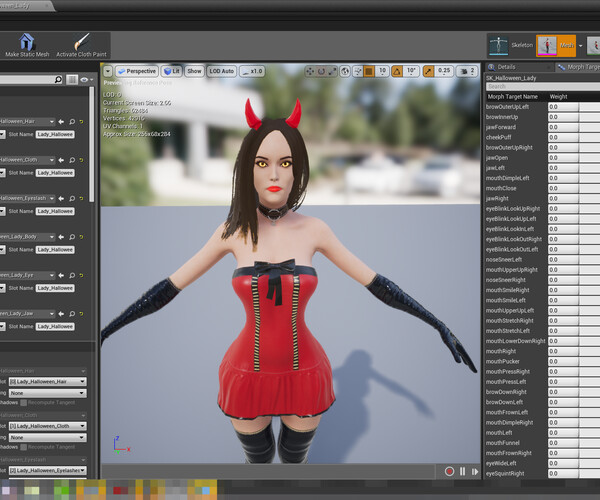Tick Recompute Tangent under Halloween_Cloth section
Screen dimensions: 600x500
[24, 447]
